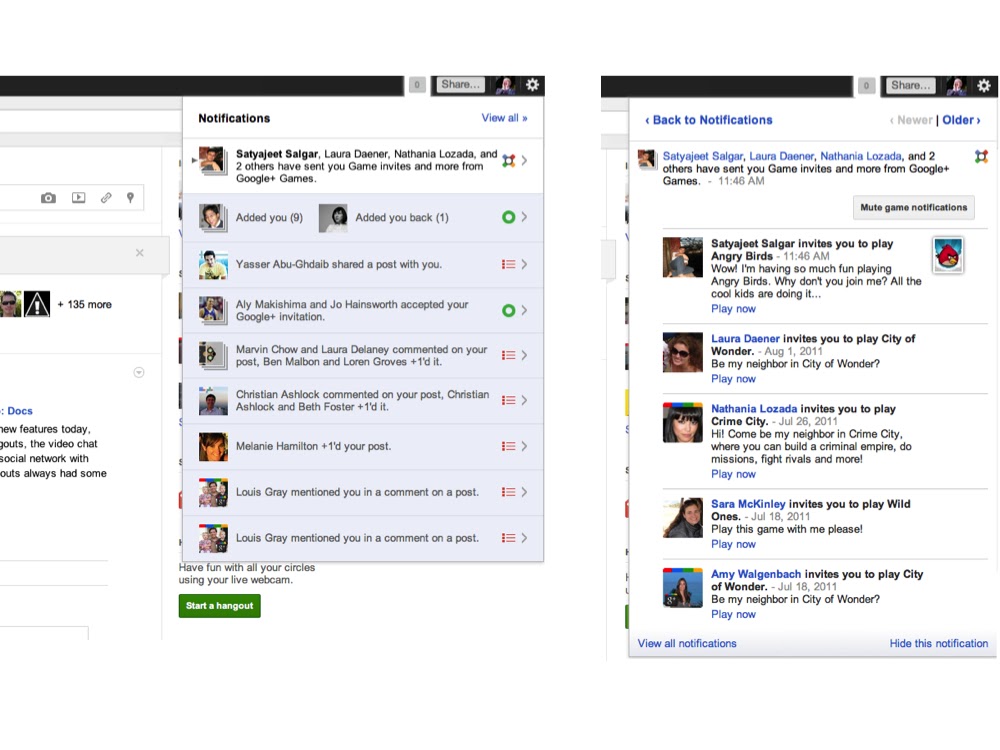Screen dimensions: 1000x750
Task: Expand Yasser Abu-Ghdaib shared post chevron
Action: [524, 264]
